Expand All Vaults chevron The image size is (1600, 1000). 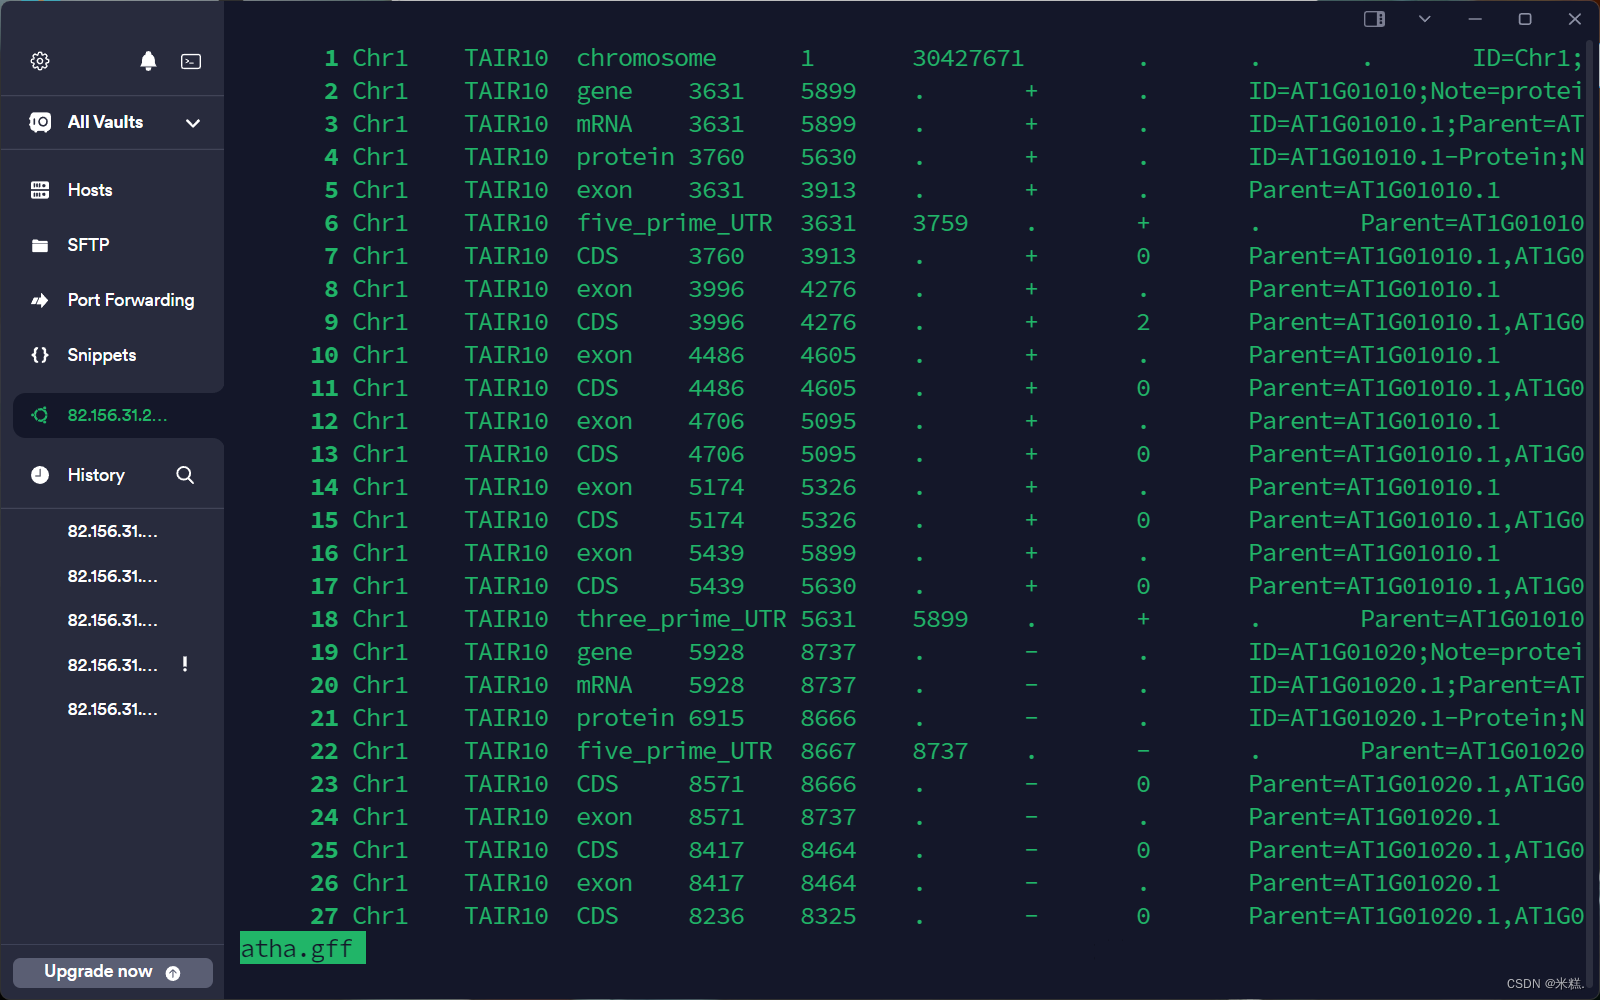point(193,123)
